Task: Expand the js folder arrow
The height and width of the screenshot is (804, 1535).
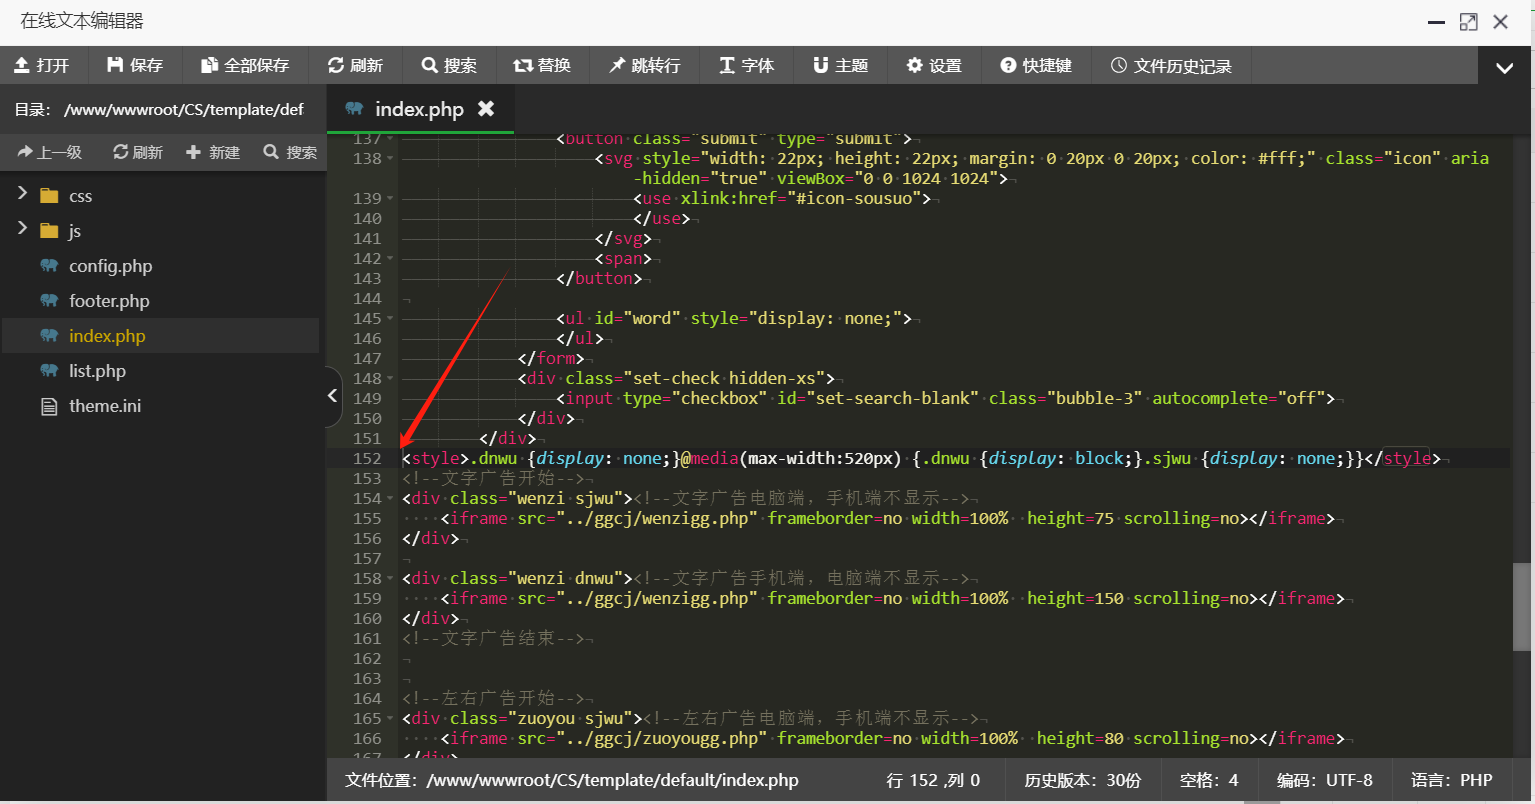Action: point(22,229)
